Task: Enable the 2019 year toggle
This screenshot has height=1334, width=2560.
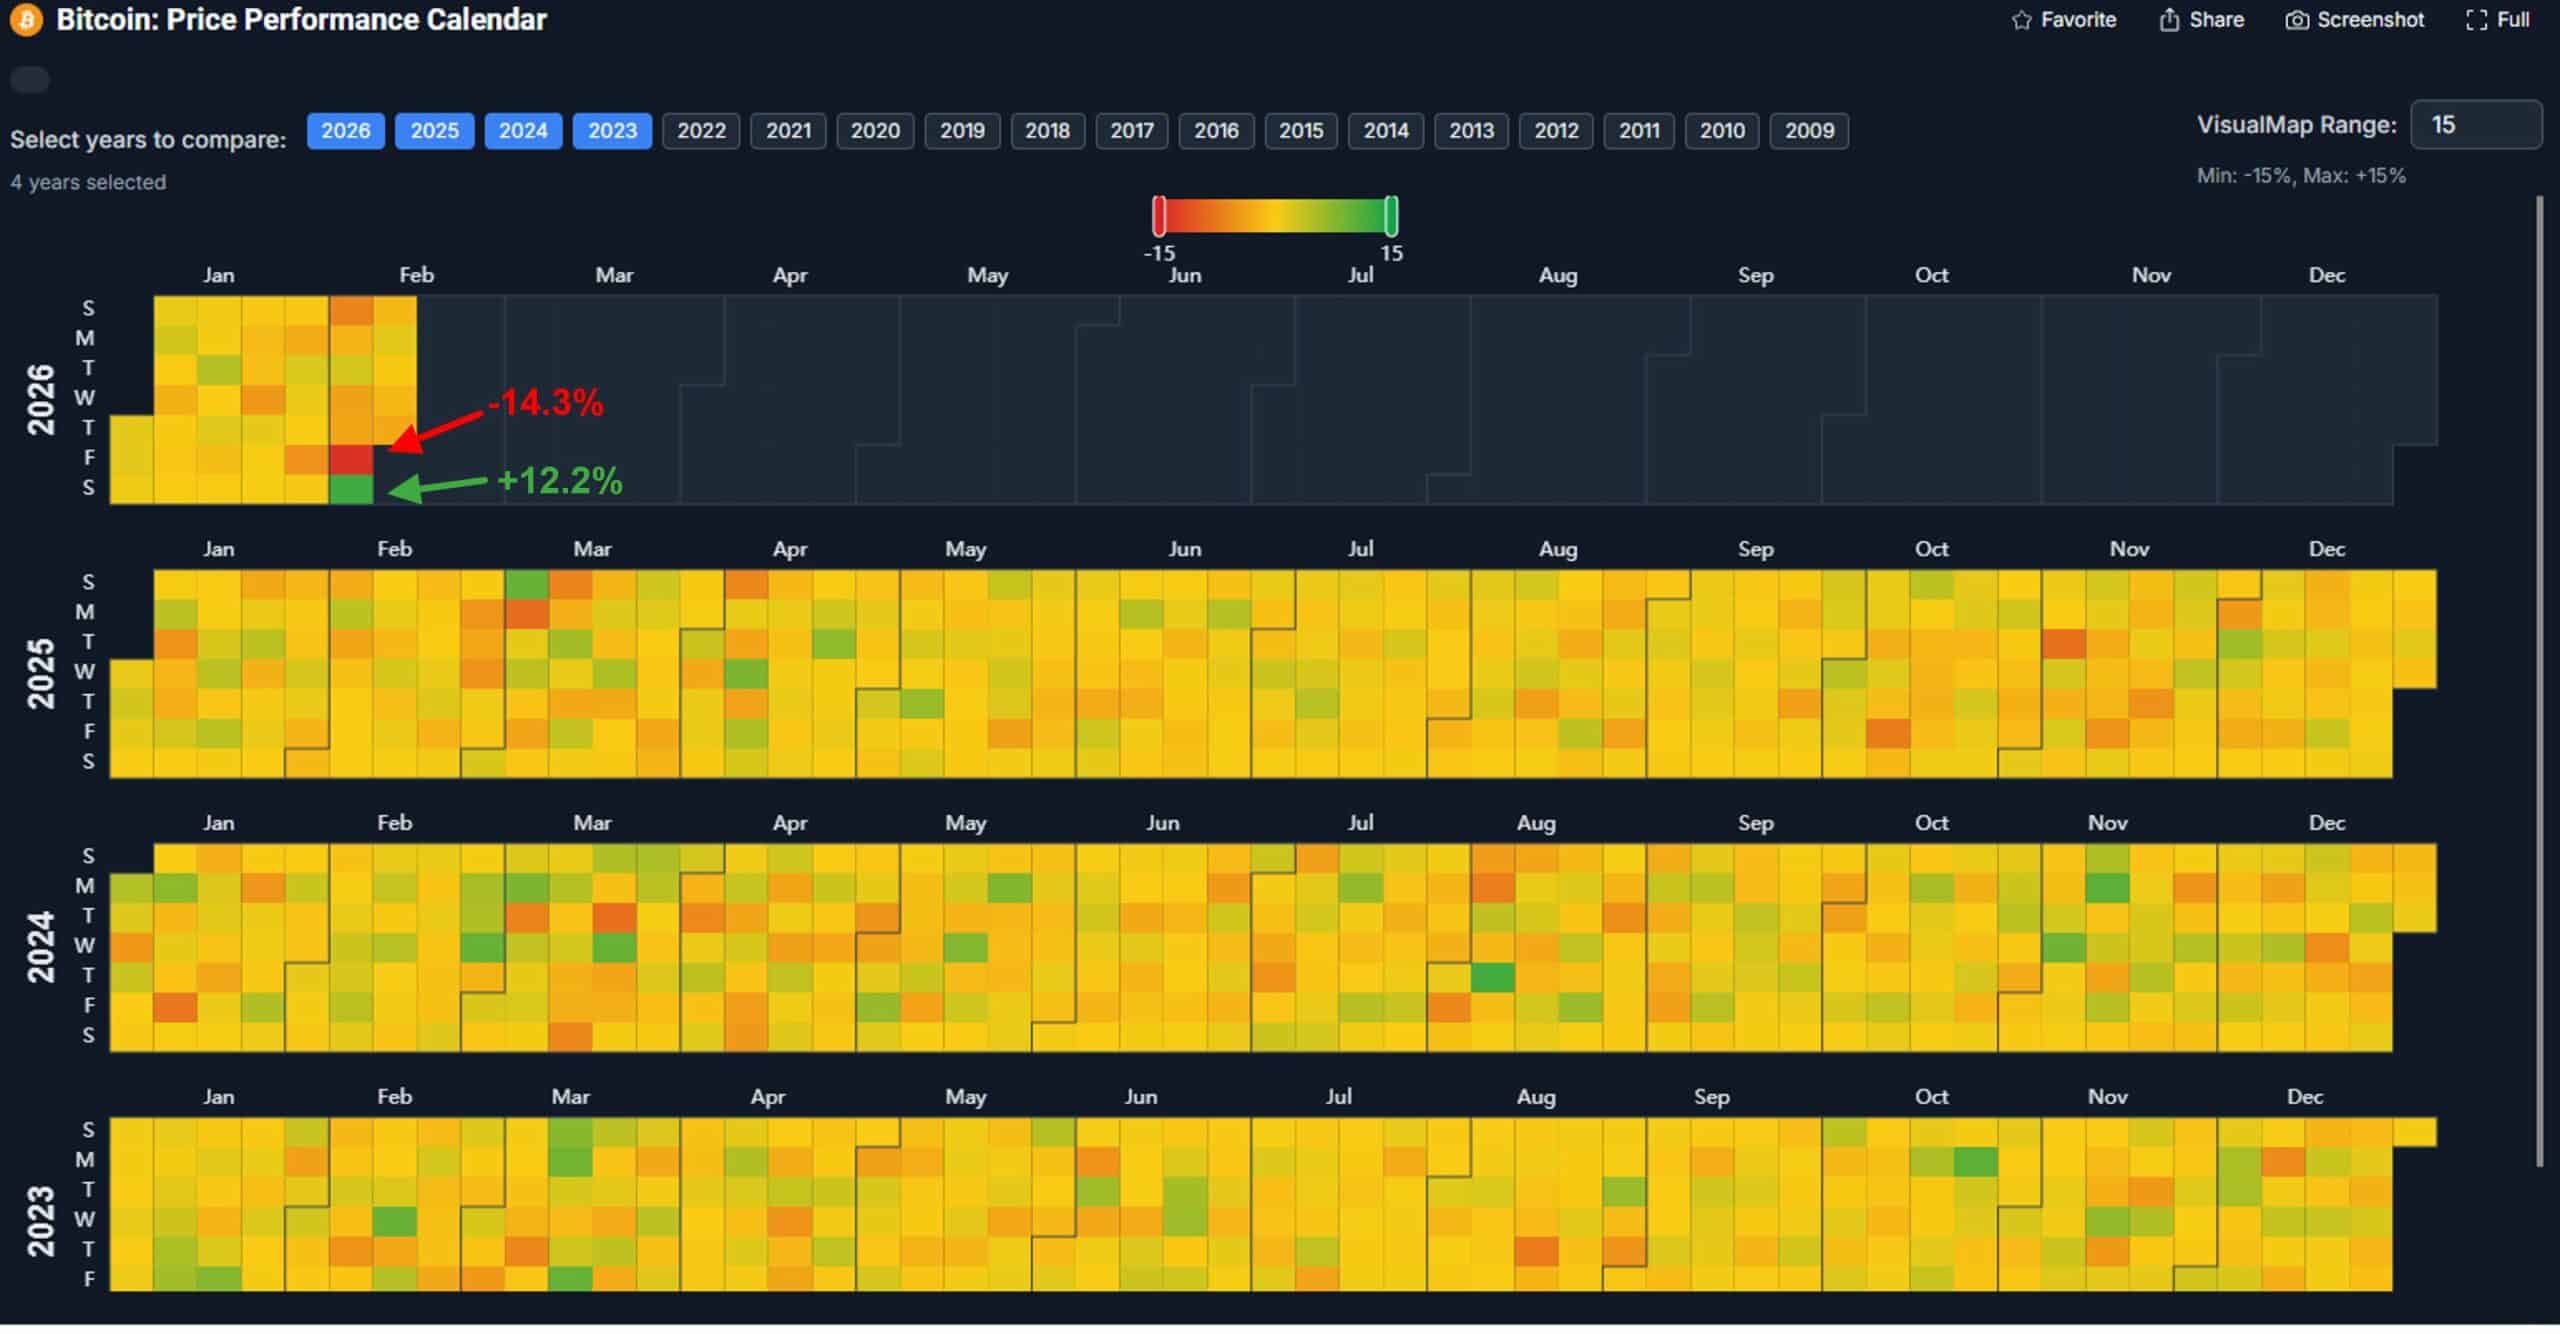Action: coord(962,131)
